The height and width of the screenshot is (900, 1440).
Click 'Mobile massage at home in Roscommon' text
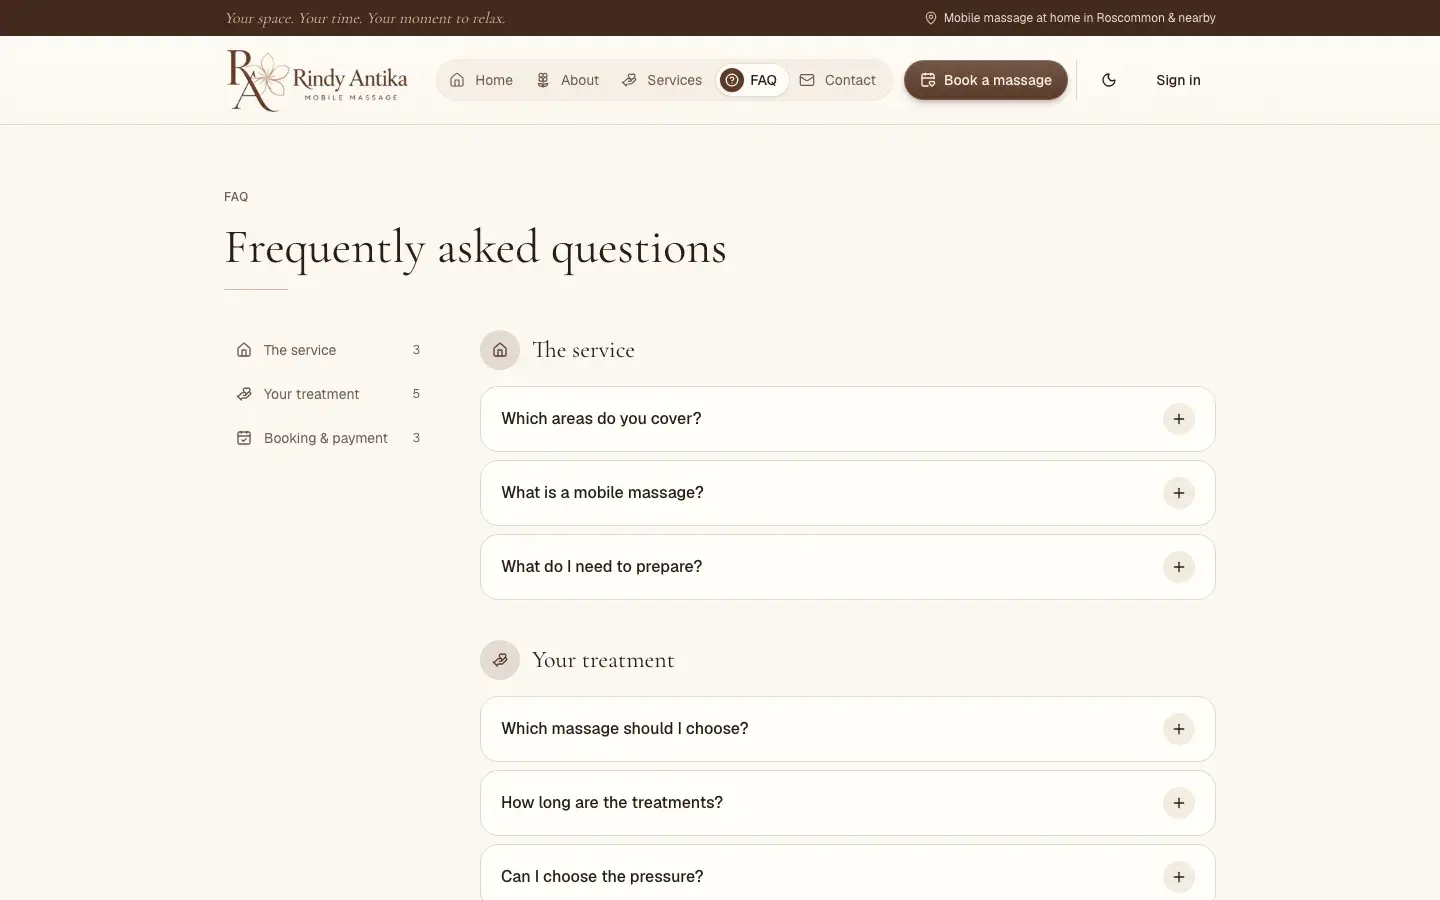pyautogui.click(x=1080, y=18)
